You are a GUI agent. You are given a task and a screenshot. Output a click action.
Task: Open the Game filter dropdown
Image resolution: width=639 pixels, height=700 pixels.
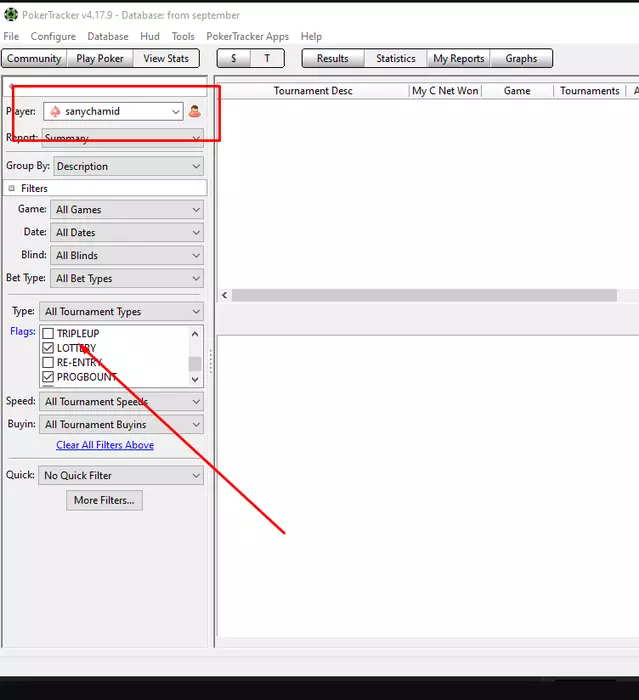point(127,209)
